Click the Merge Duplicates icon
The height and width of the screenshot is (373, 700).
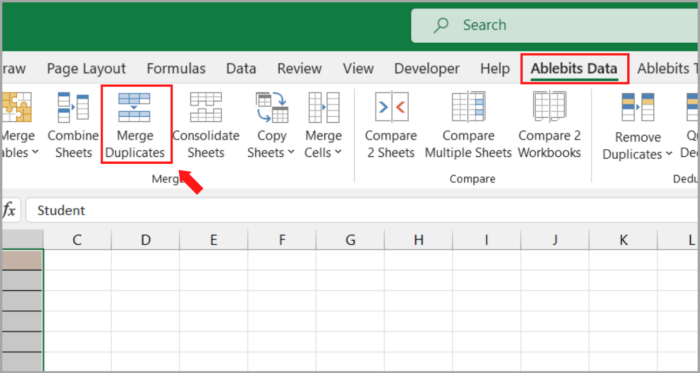[x=134, y=107]
